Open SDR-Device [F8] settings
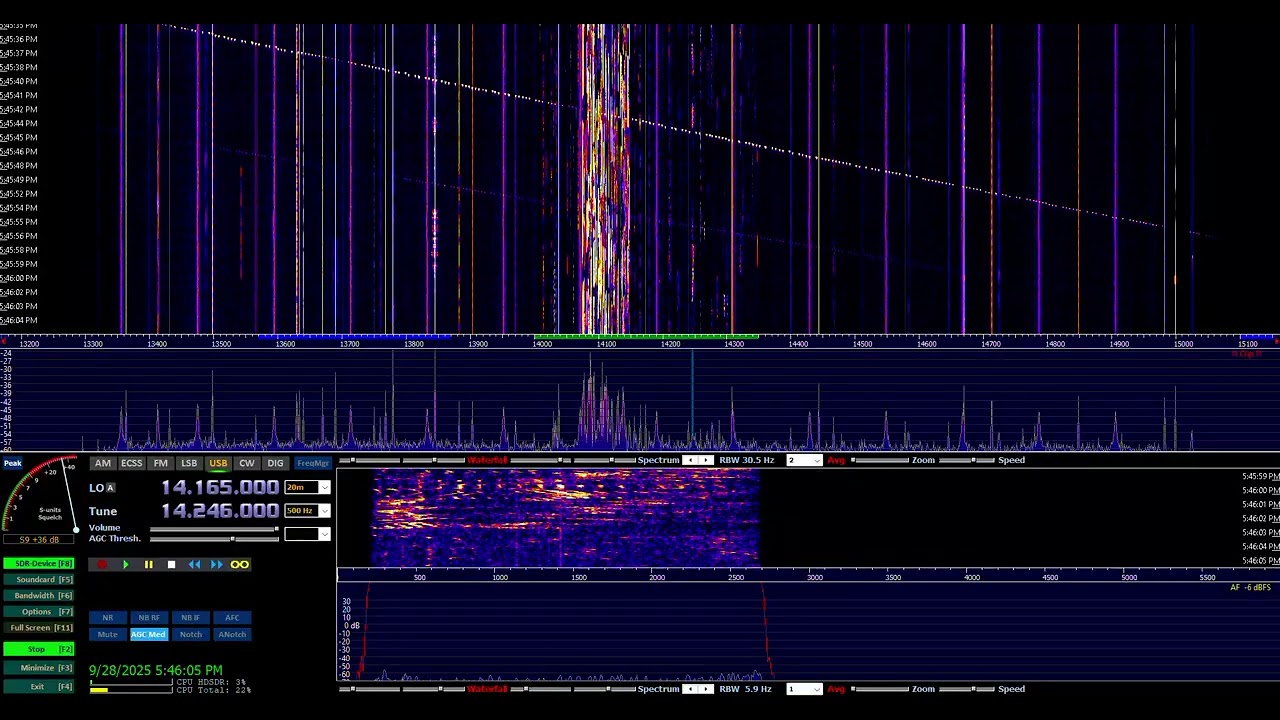Screen dimensions: 1280x720 click(x=38, y=564)
